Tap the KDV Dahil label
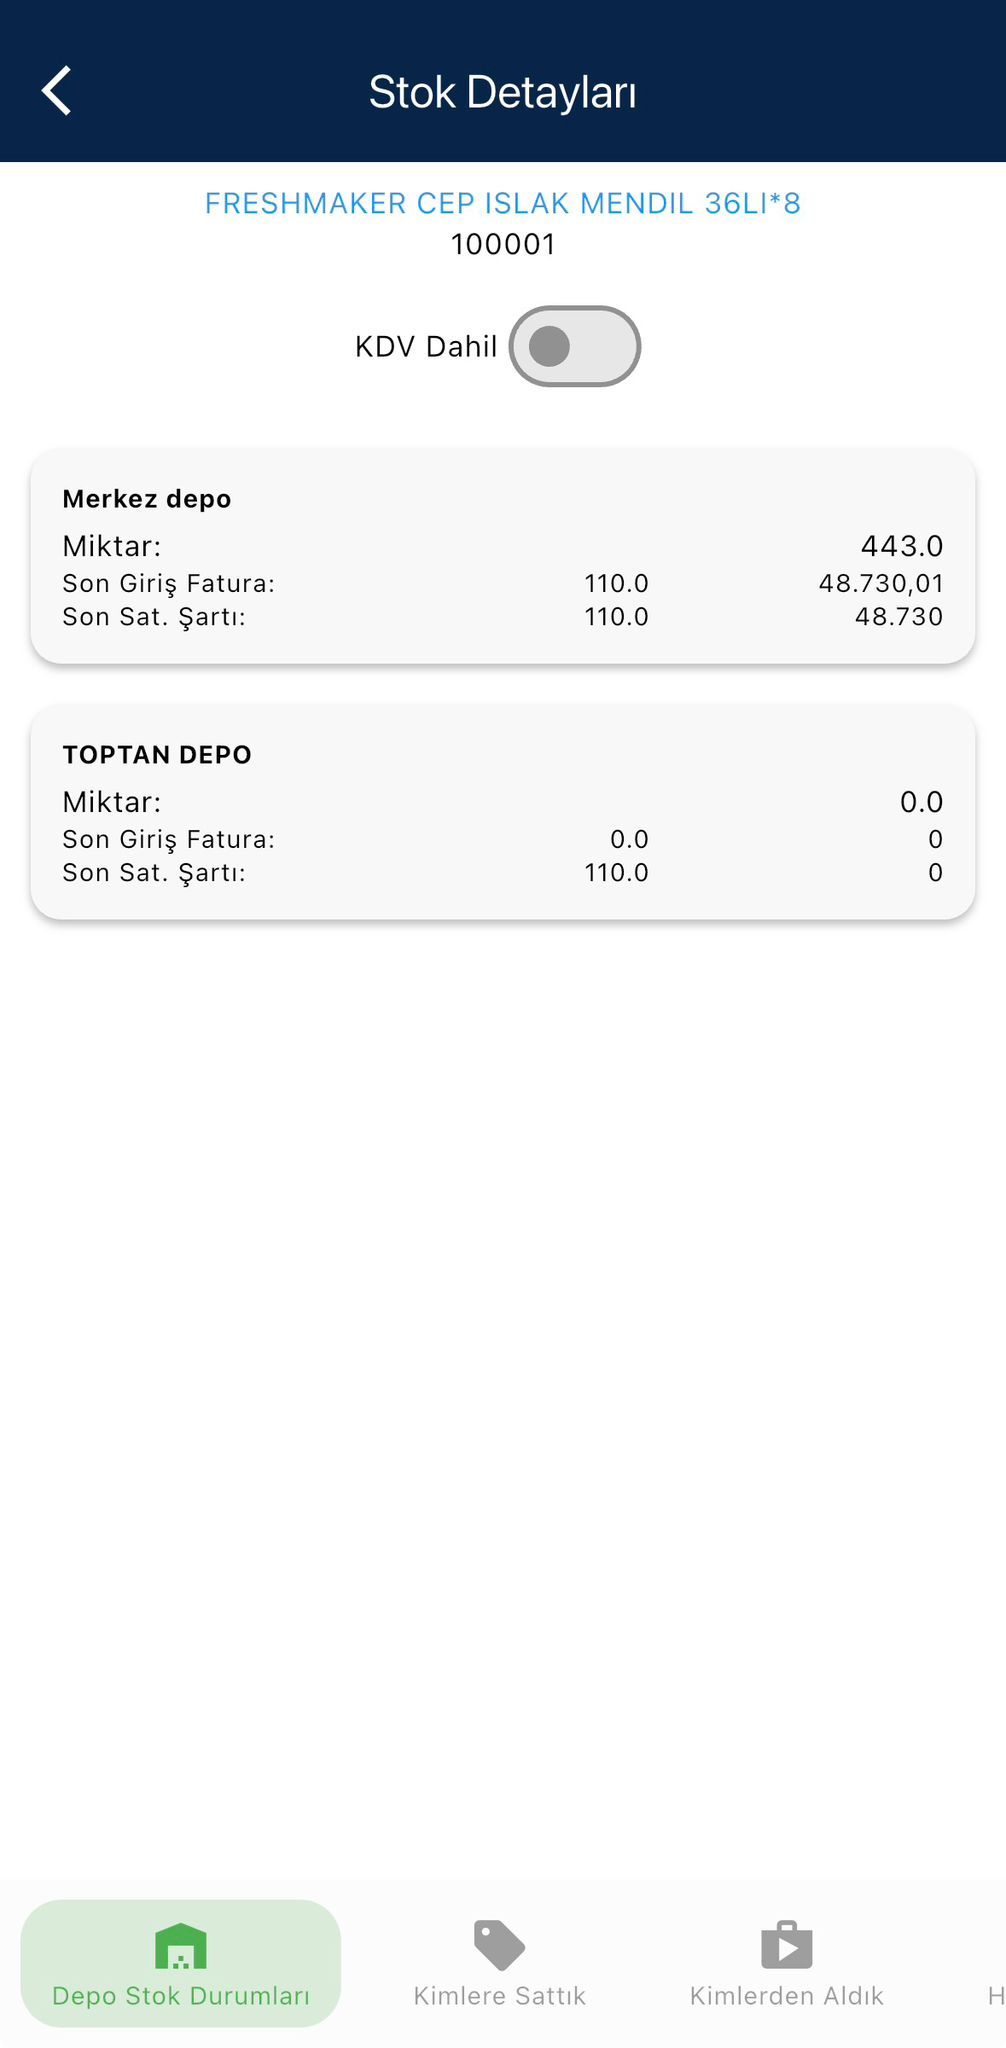This screenshot has height=2048, width=1006. click(426, 347)
